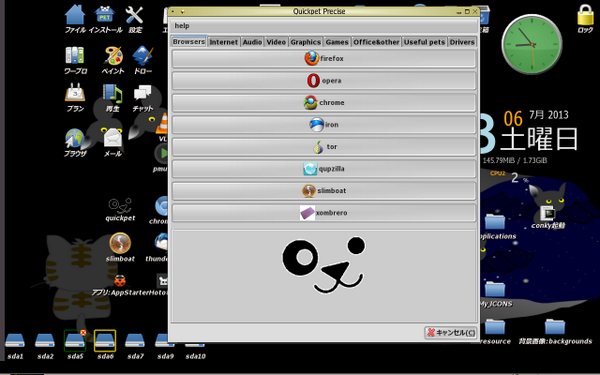Choose the slimboat browser button

(x=324, y=191)
